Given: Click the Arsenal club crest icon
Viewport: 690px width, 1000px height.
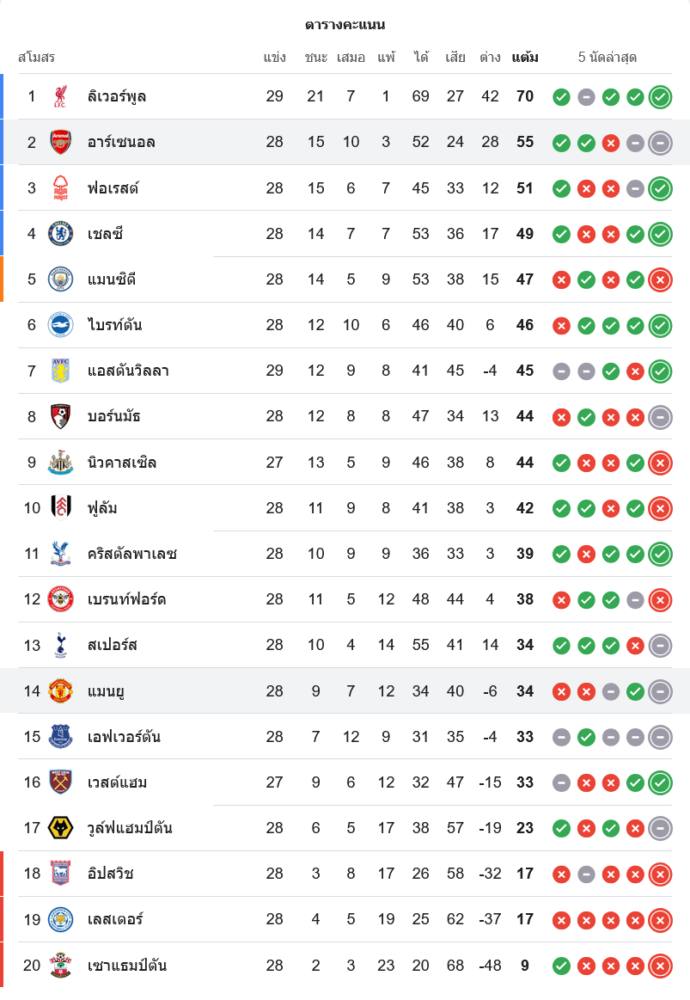Looking at the screenshot, I should pos(61,142).
